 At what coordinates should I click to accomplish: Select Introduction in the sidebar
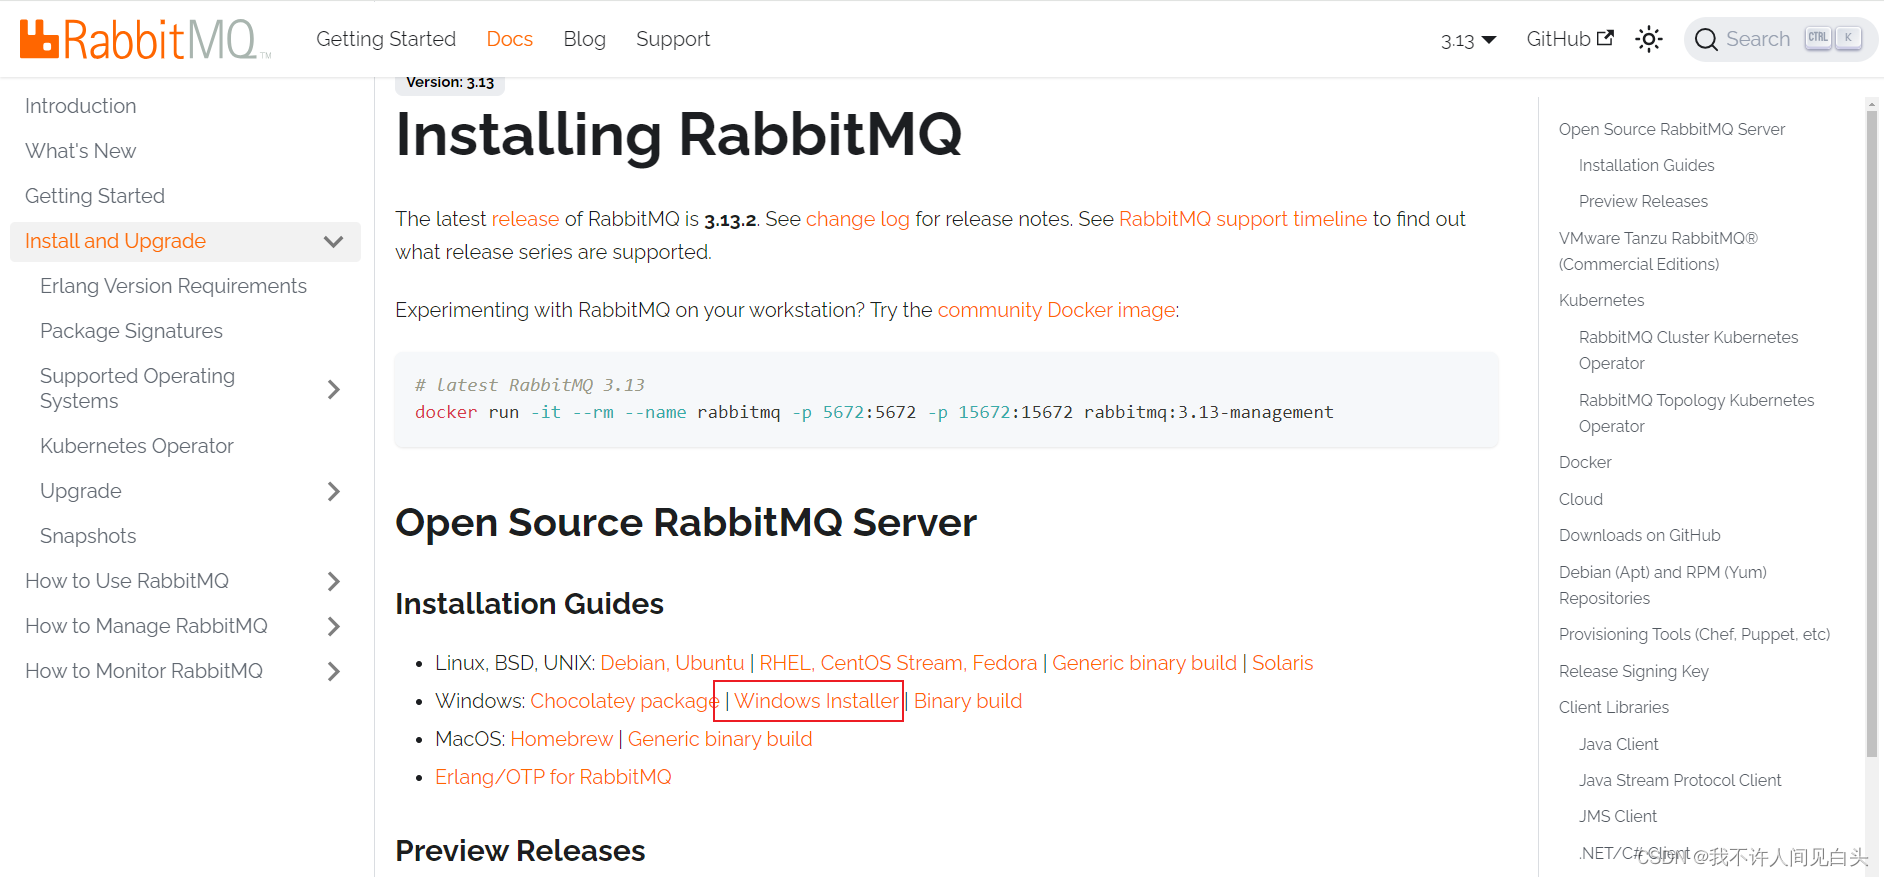(81, 106)
